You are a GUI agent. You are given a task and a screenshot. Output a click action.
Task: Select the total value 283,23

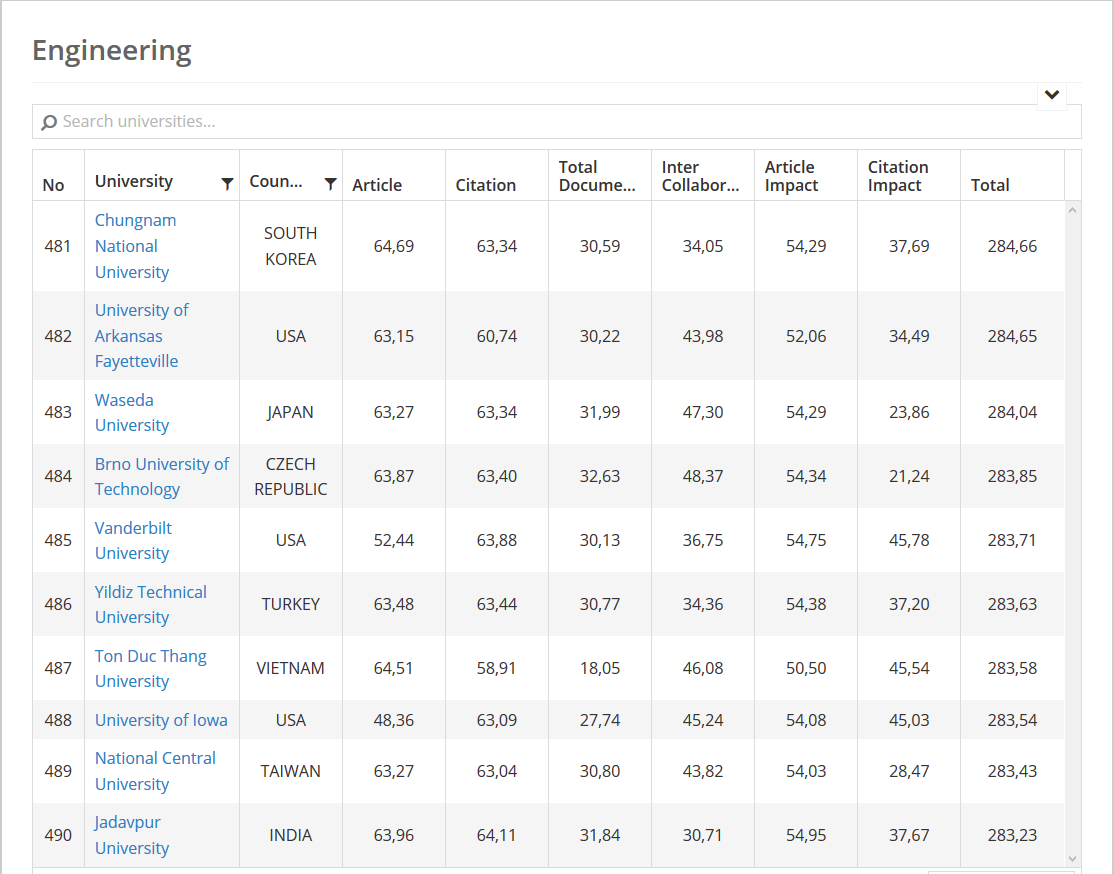tap(1012, 835)
